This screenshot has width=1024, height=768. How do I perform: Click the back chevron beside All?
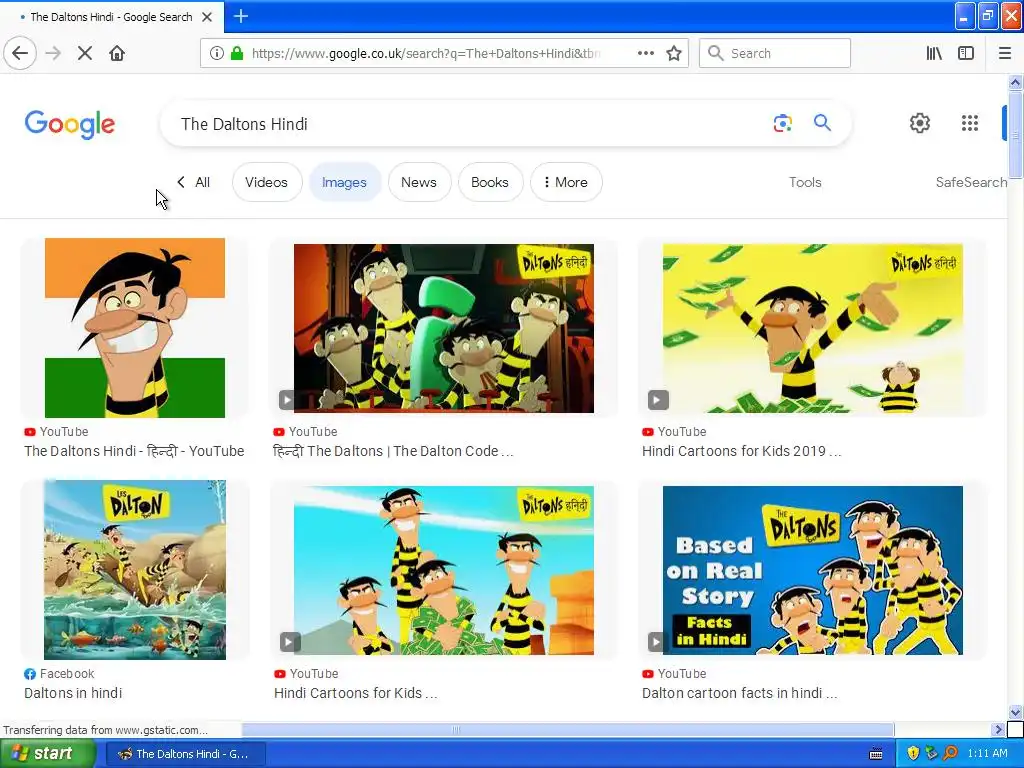tap(181, 182)
